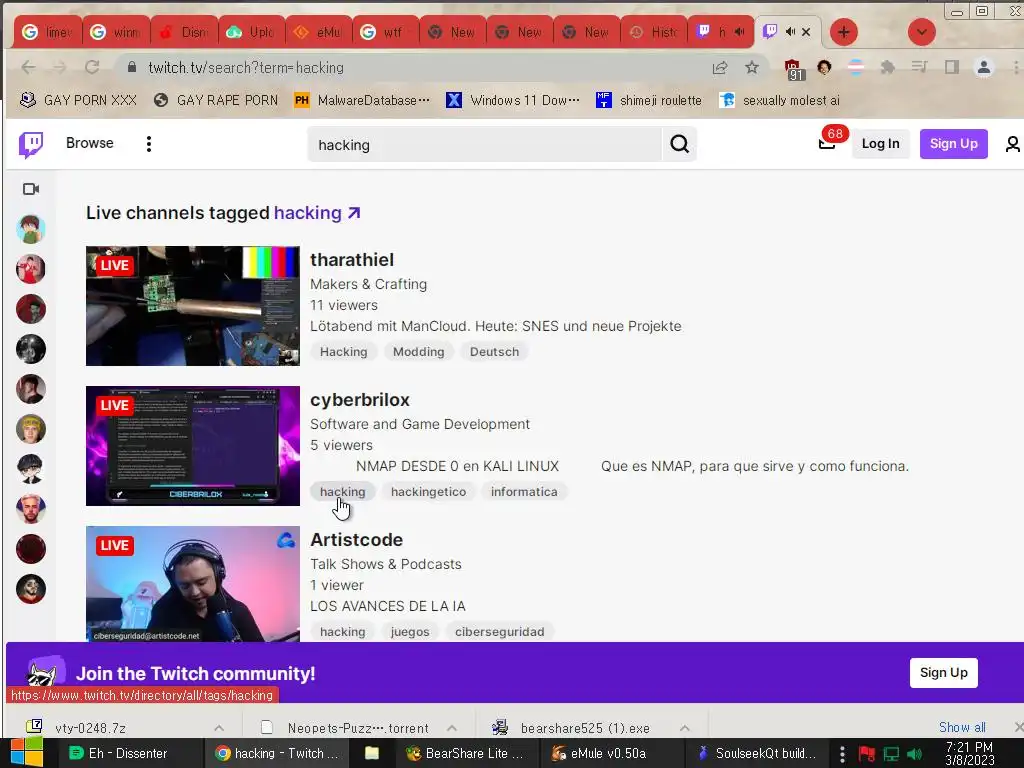Click Sign Up in the Join banner
The height and width of the screenshot is (768, 1024).
pyautogui.click(x=944, y=673)
